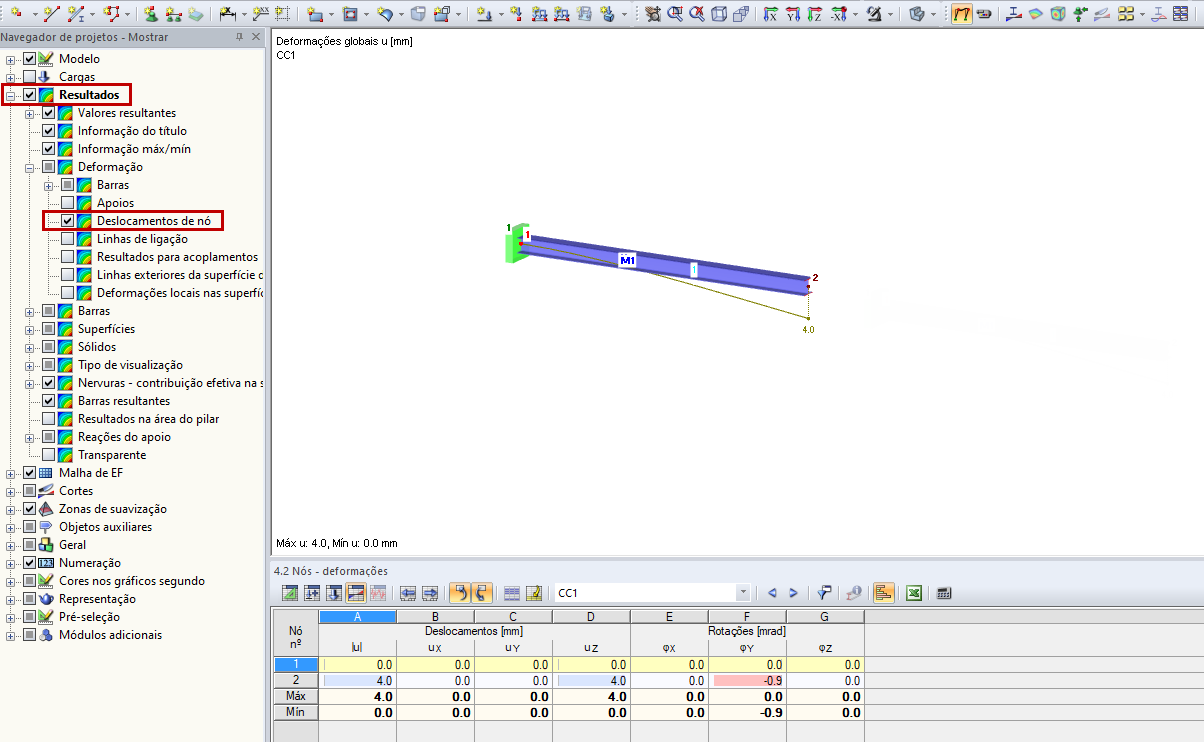Open the CC1 load case dropdown
Viewport: 1204px width, 742px height.
pos(742,592)
